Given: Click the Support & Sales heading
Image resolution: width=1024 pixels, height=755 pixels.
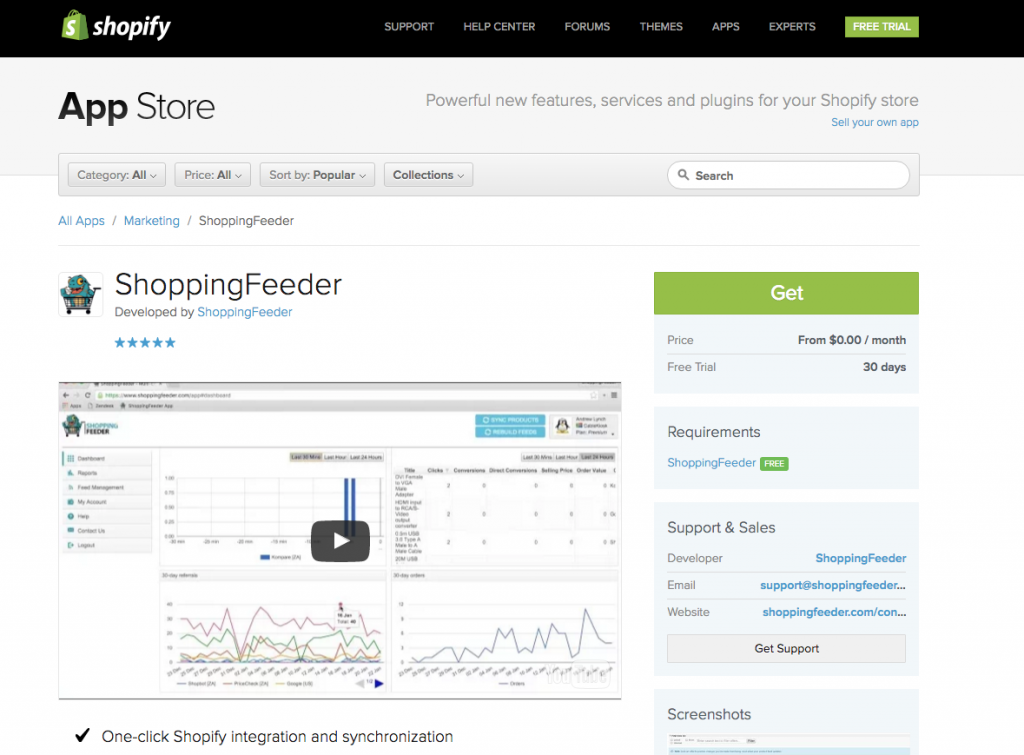Looking at the screenshot, I should tap(721, 528).
